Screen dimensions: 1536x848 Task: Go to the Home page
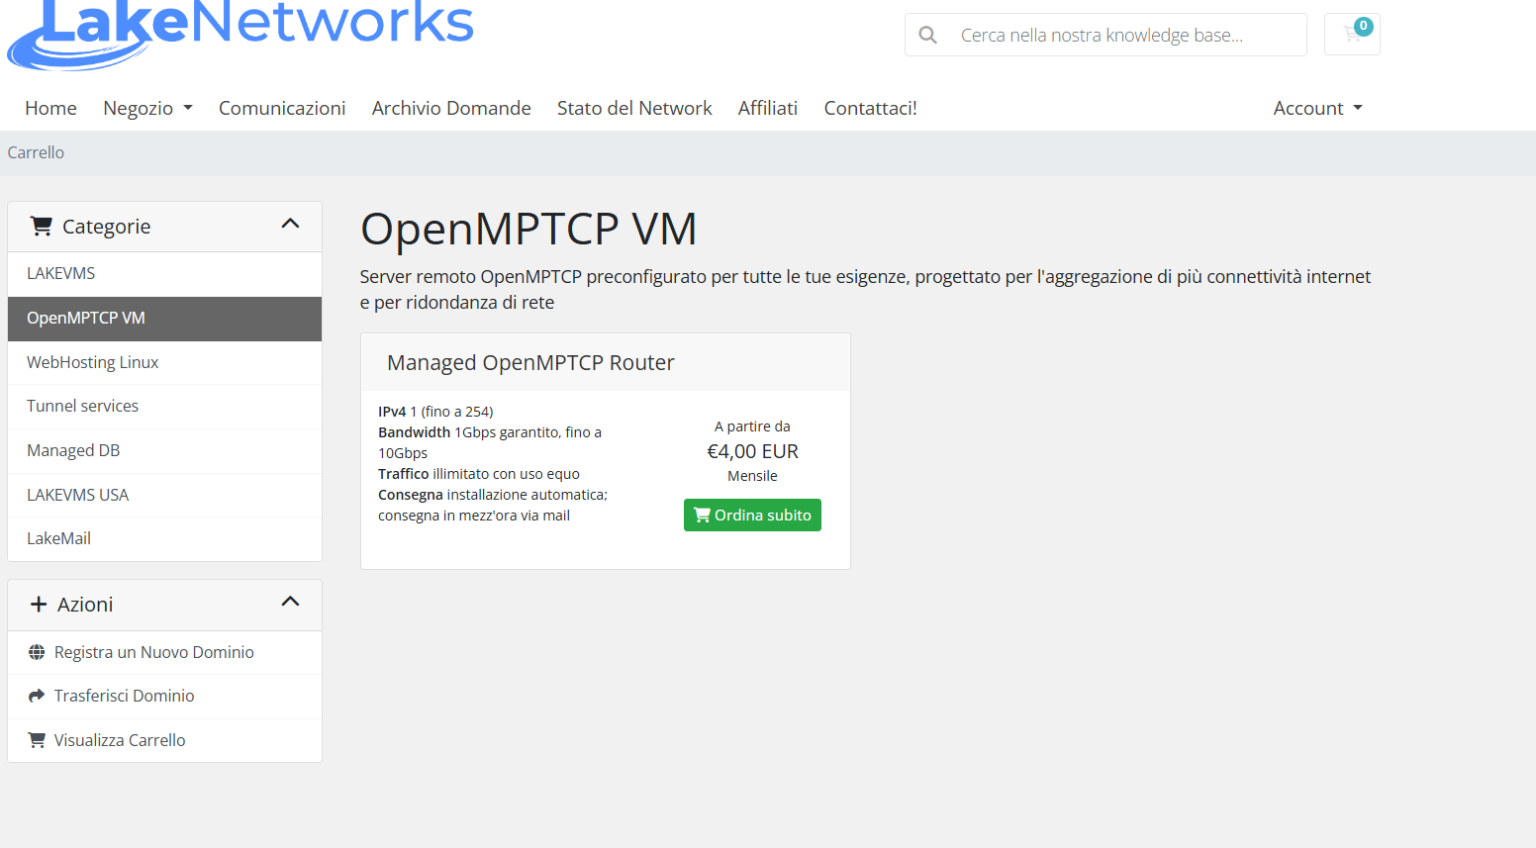click(51, 108)
